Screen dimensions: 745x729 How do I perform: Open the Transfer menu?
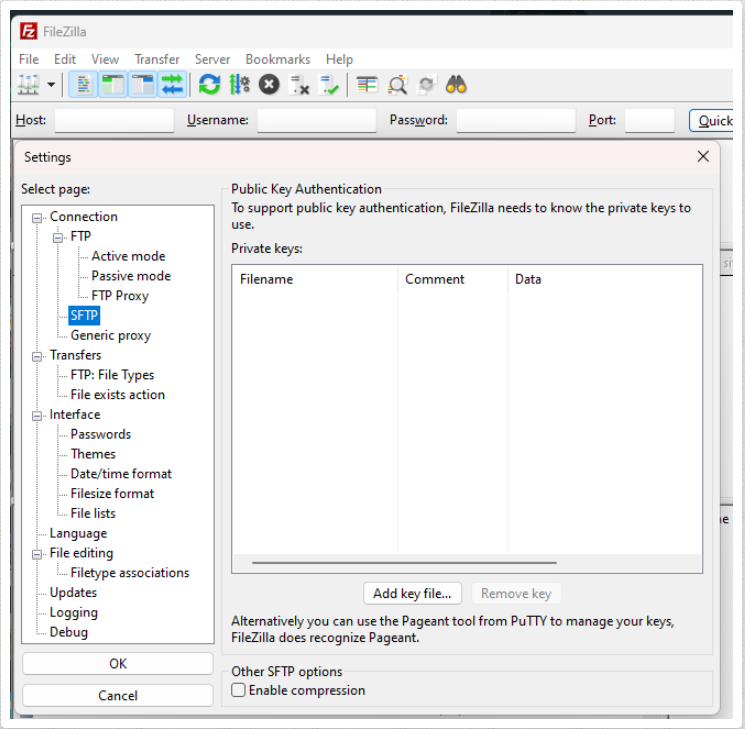[157, 59]
